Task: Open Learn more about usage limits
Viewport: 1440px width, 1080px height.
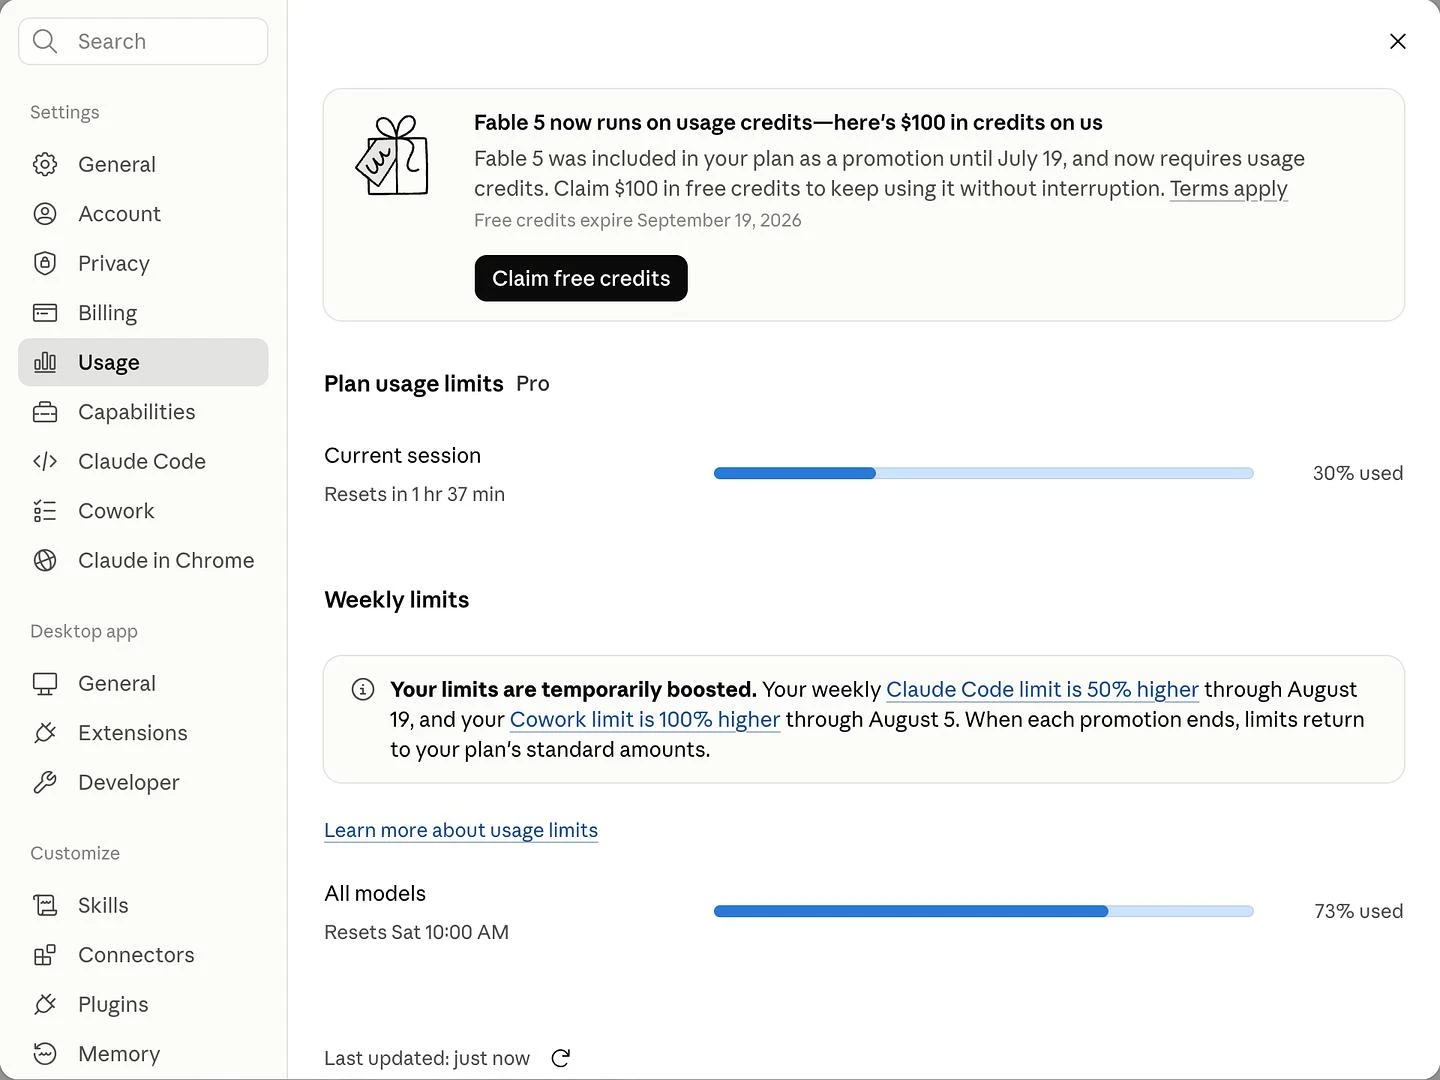Action: [x=461, y=831]
